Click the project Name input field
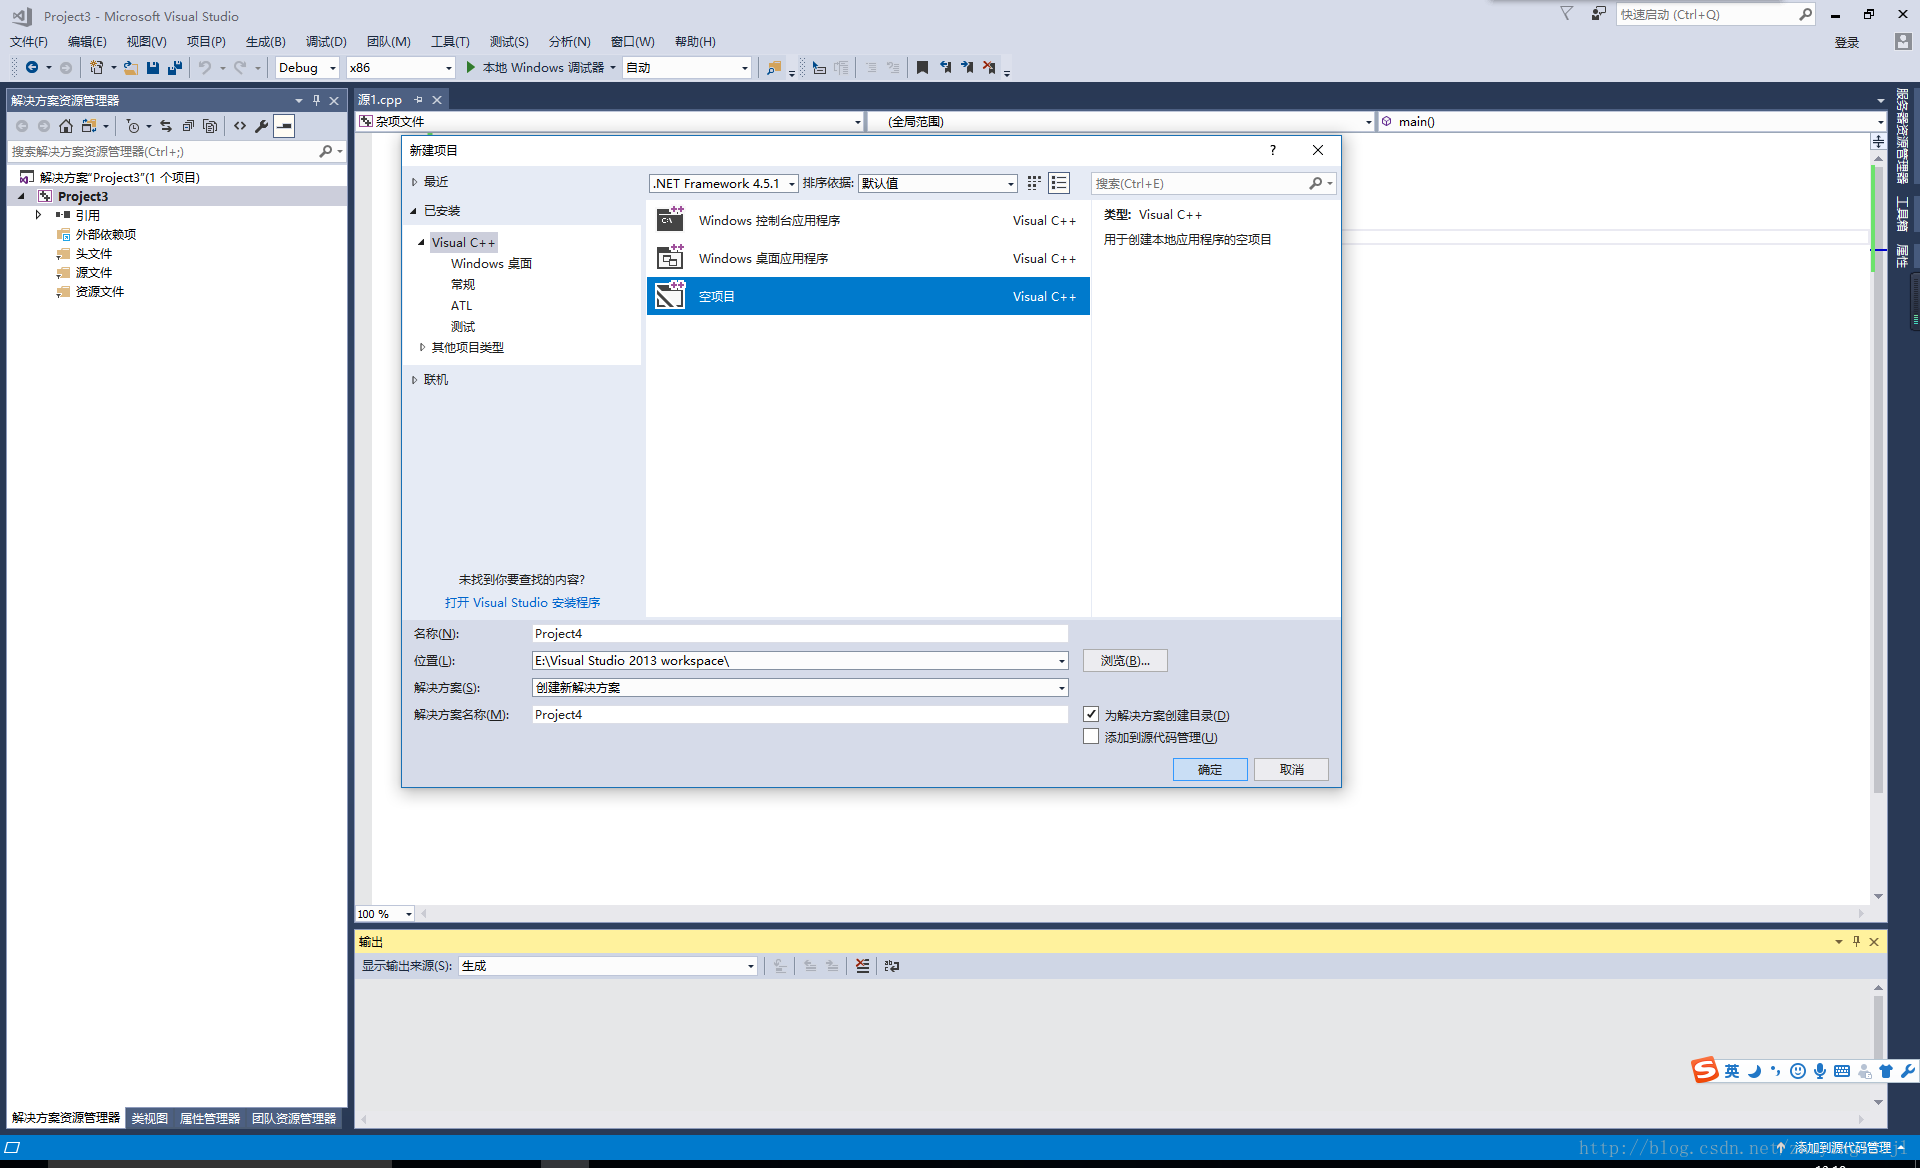 pyautogui.click(x=800, y=634)
